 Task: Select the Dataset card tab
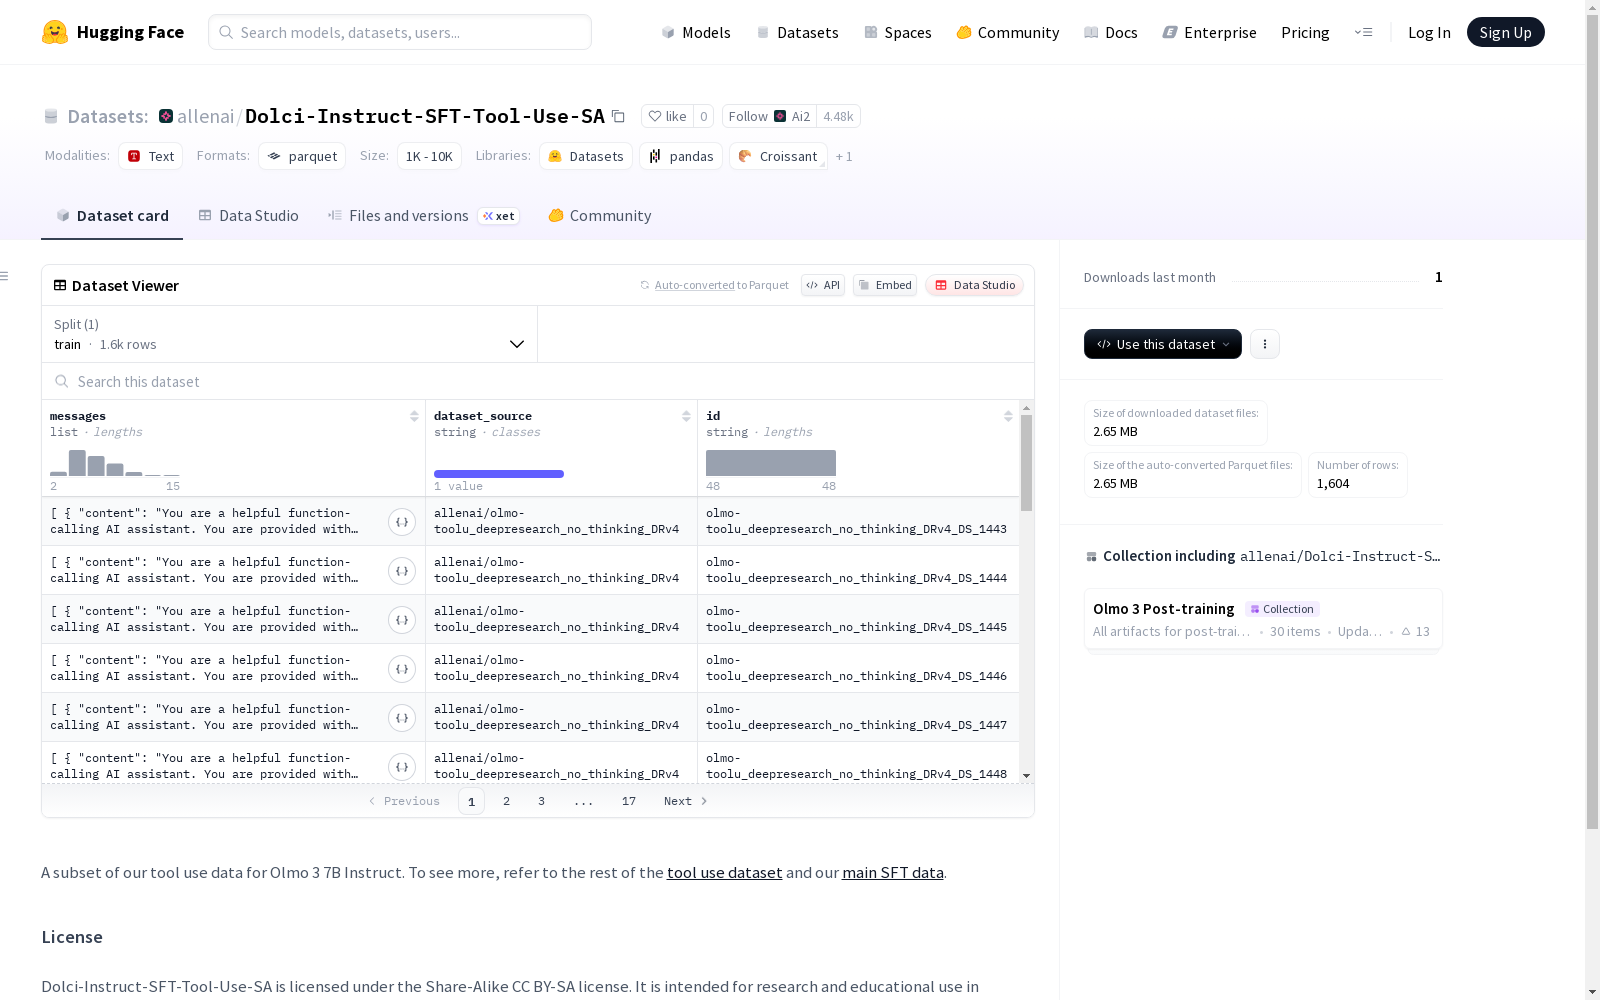point(112,216)
